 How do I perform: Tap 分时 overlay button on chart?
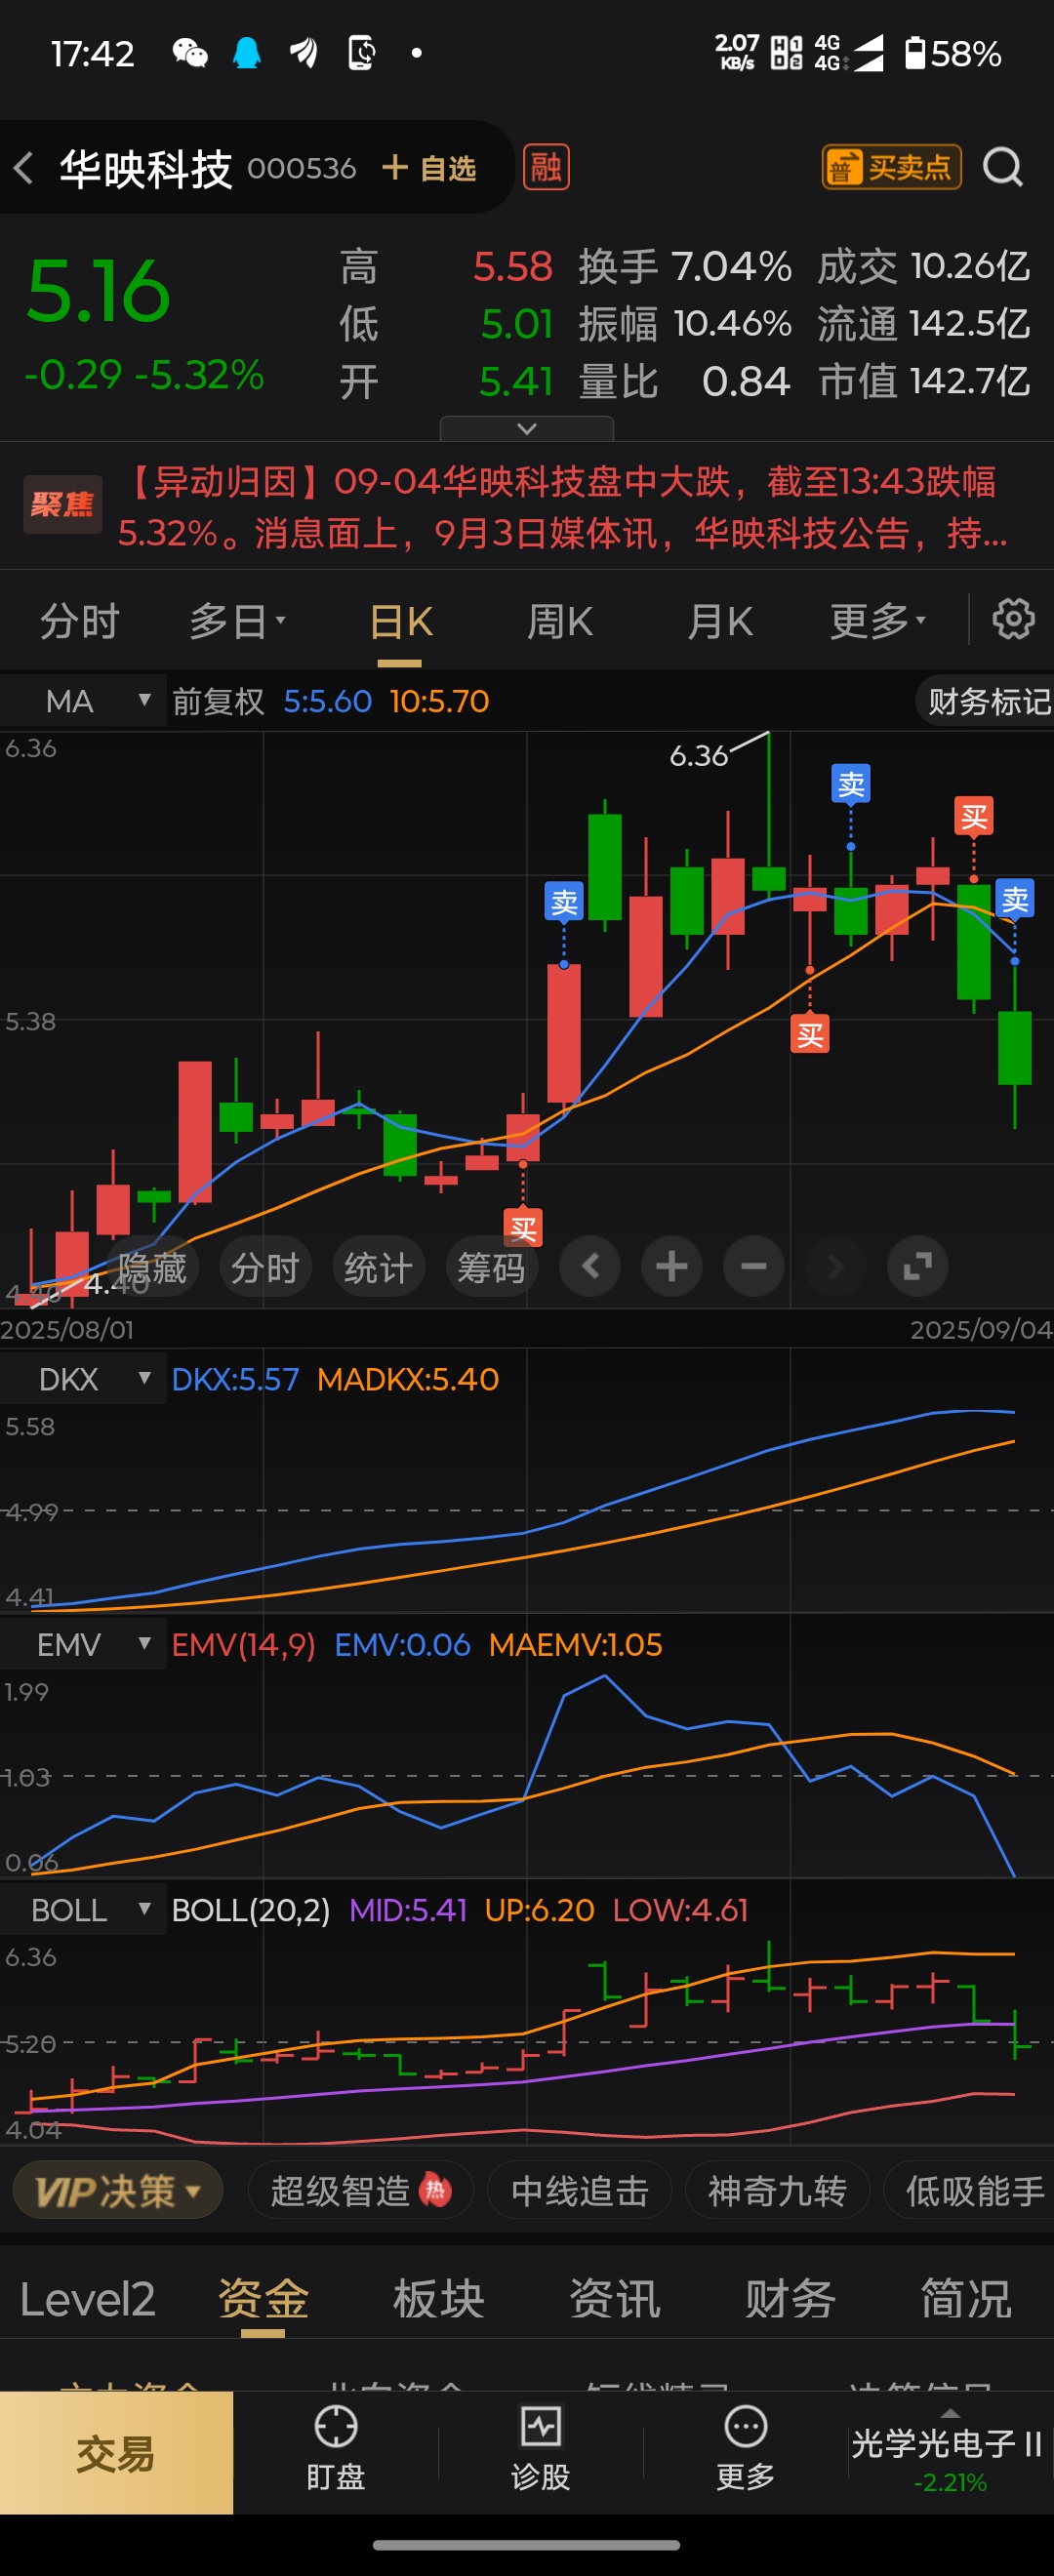click(x=265, y=1267)
